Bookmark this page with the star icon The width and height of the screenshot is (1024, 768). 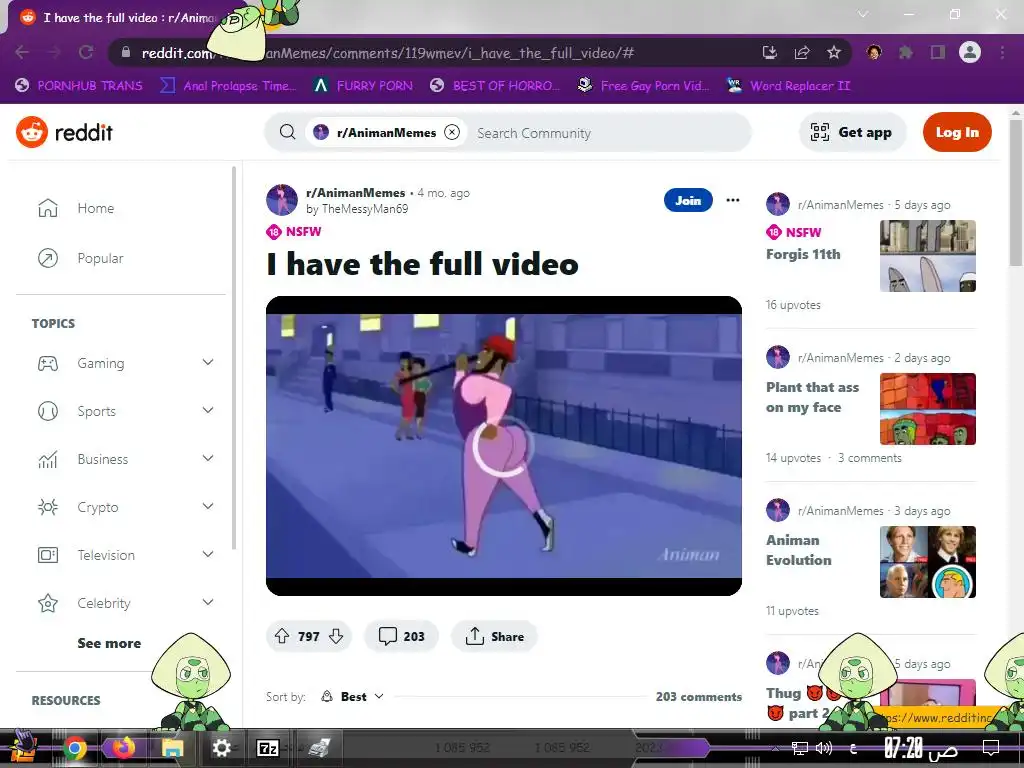pyautogui.click(x=834, y=52)
